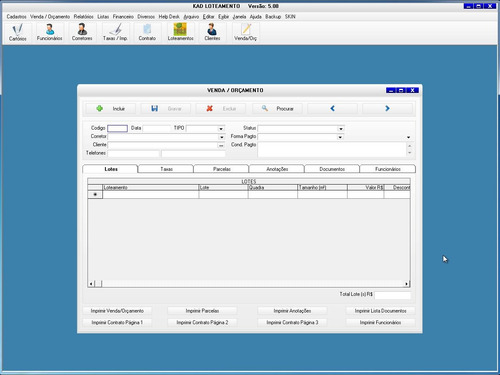500x375 pixels.
Task: Open the Diversos menu
Action: pyautogui.click(x=146, y=17)
